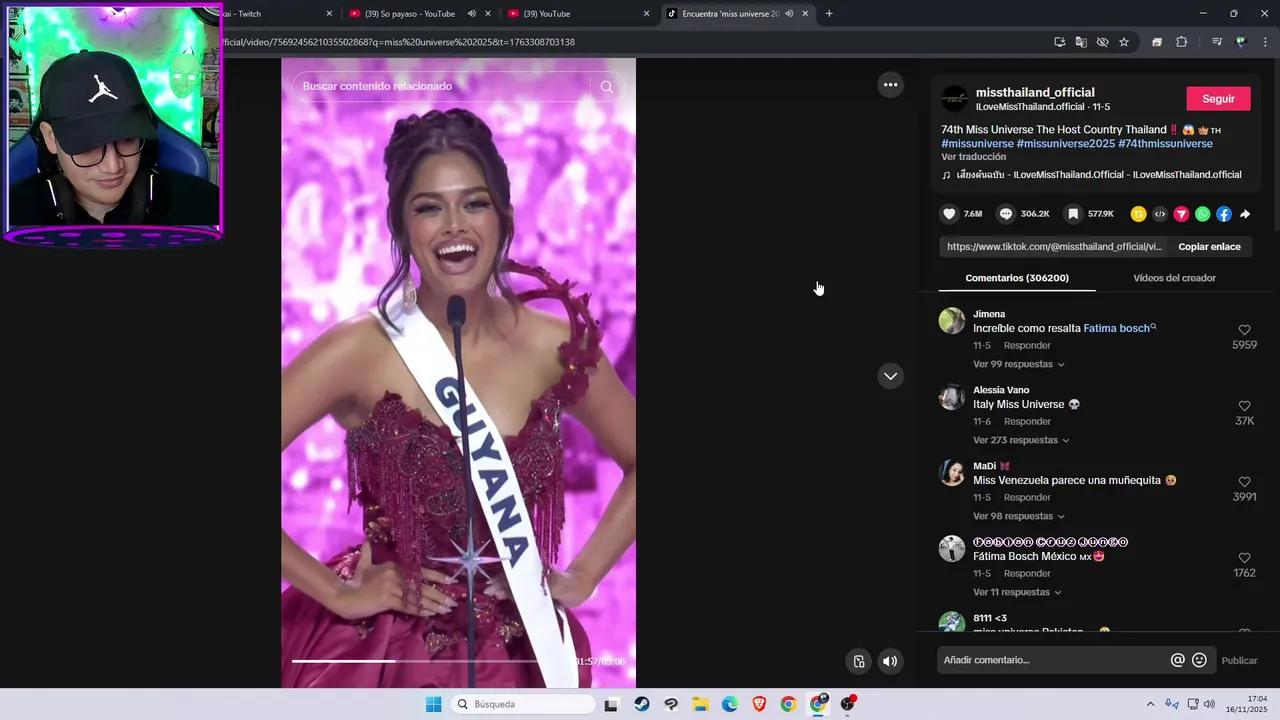This screenshot has height=720, width=1280.
Task: Share the video on Facebook
Action: (1224, 214)
